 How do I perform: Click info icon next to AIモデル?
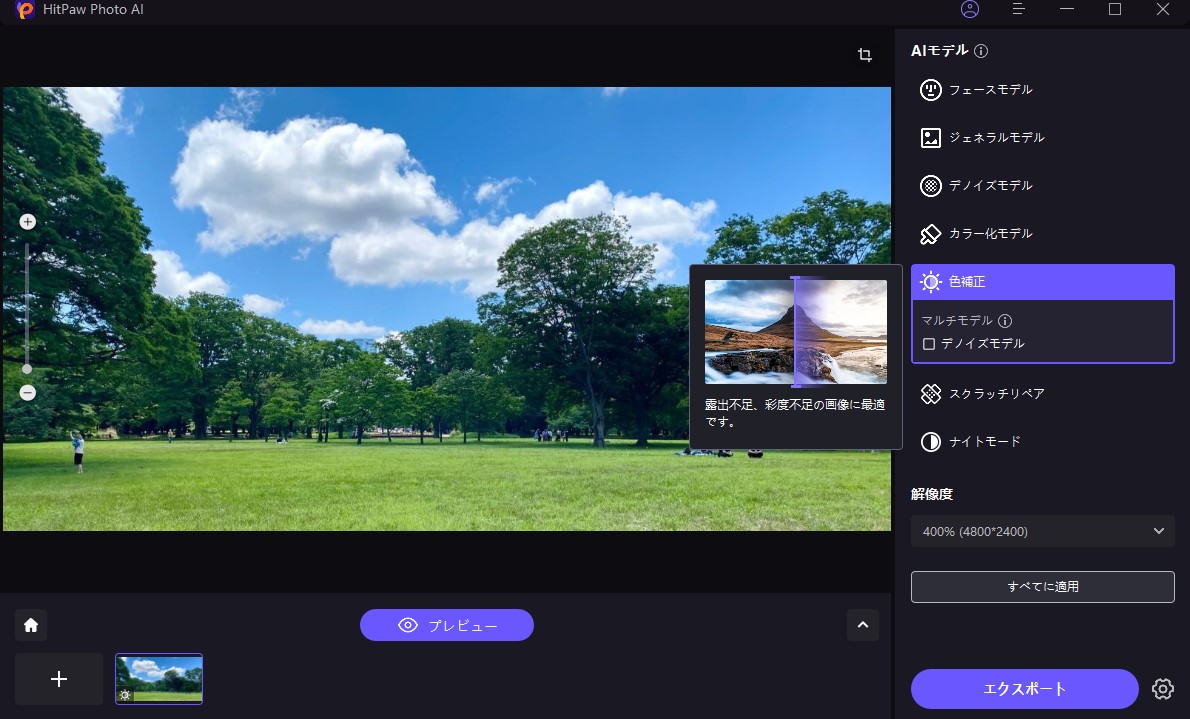pos(981,51)
